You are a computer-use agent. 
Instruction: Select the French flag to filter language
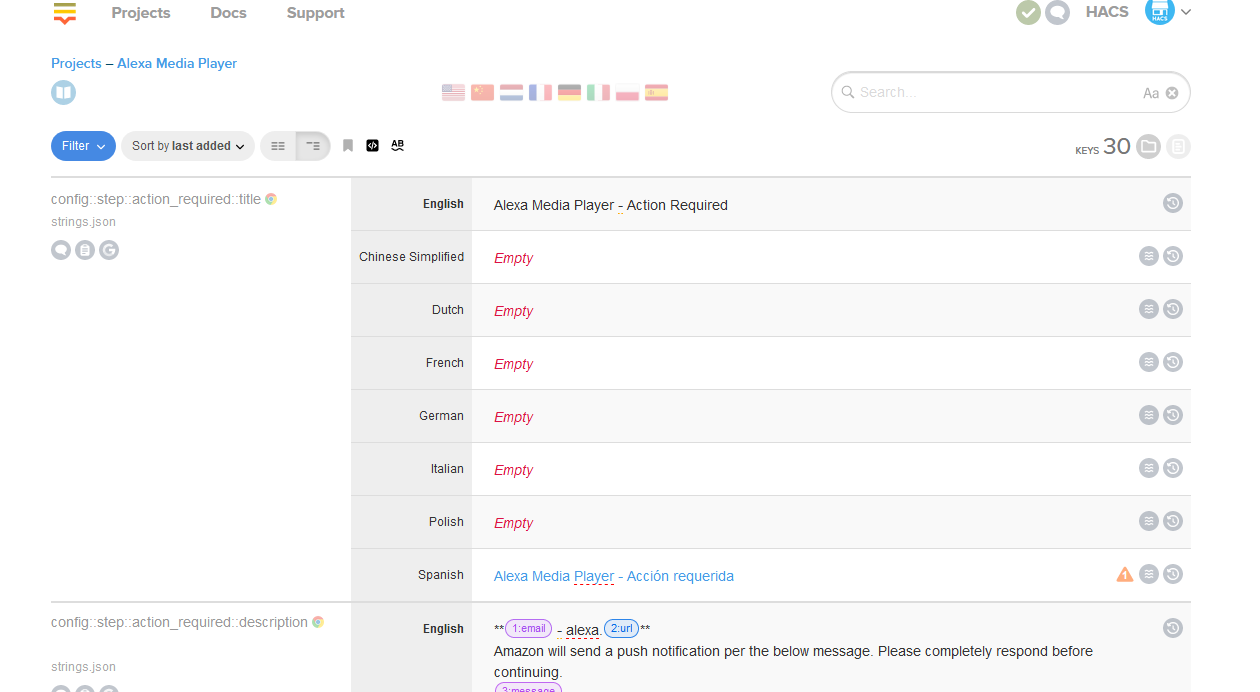click(x=540, y=91)
